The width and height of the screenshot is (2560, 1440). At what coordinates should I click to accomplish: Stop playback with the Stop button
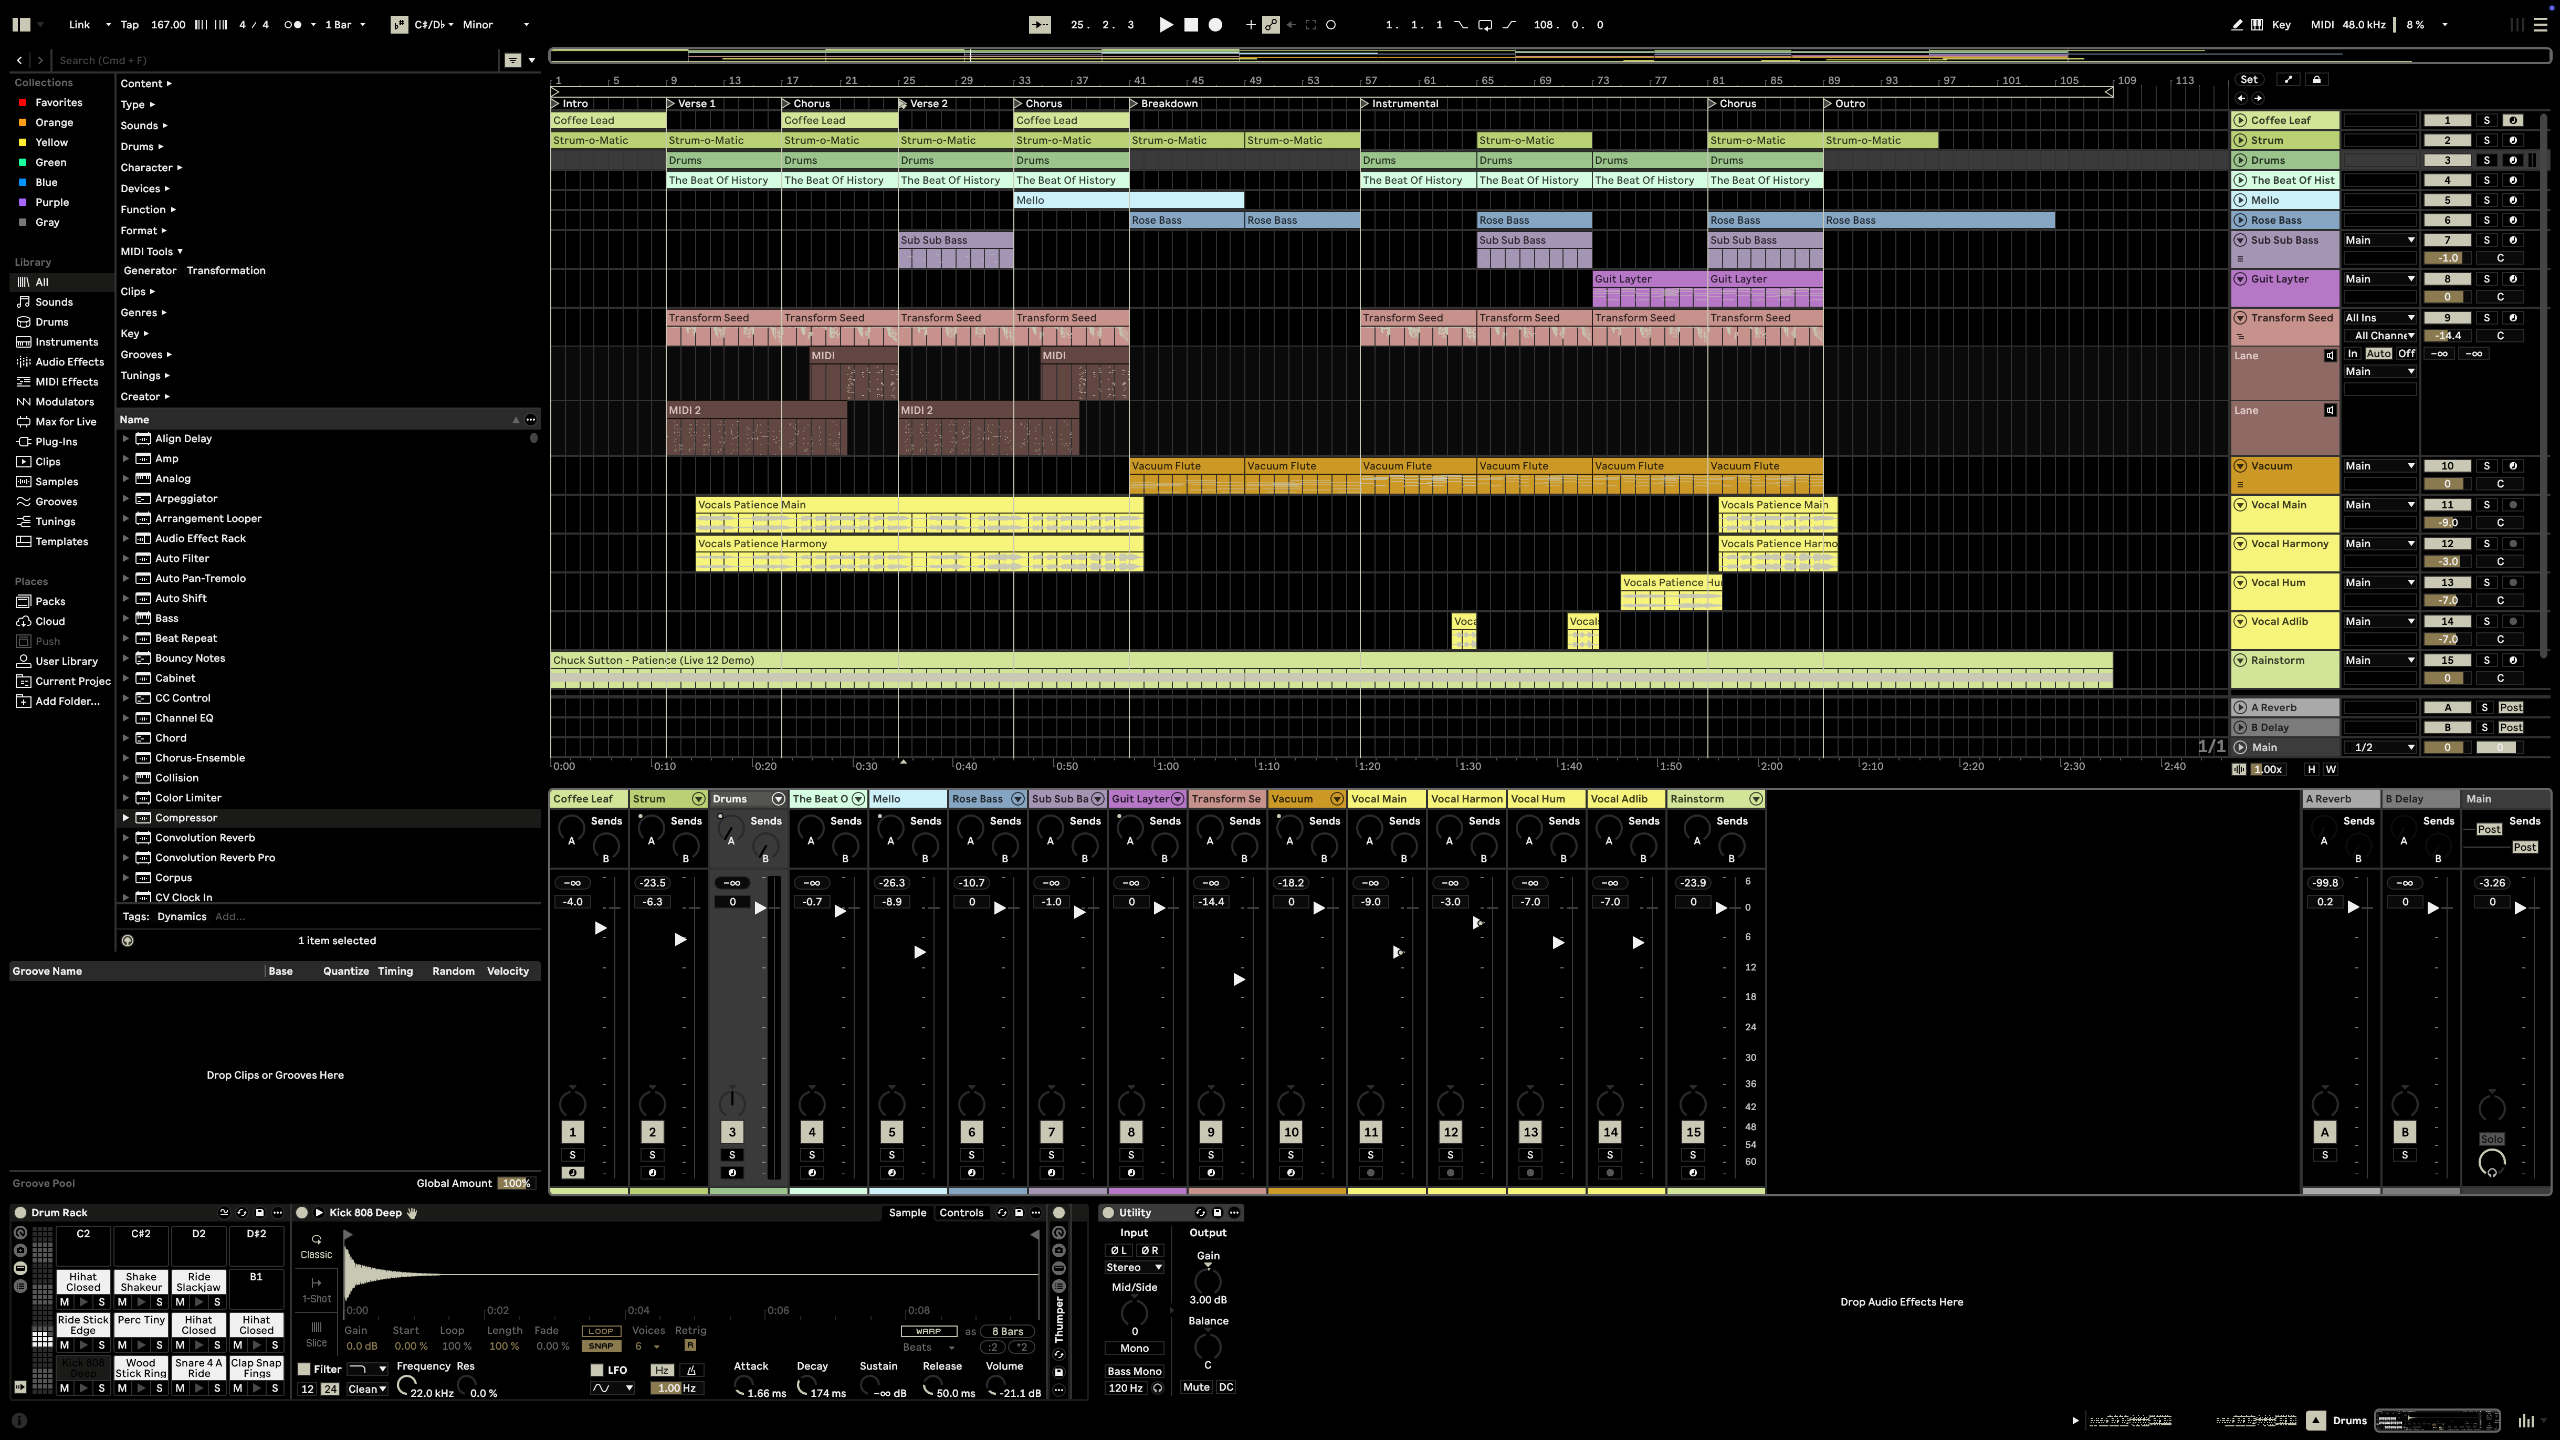coord(1191,25)
